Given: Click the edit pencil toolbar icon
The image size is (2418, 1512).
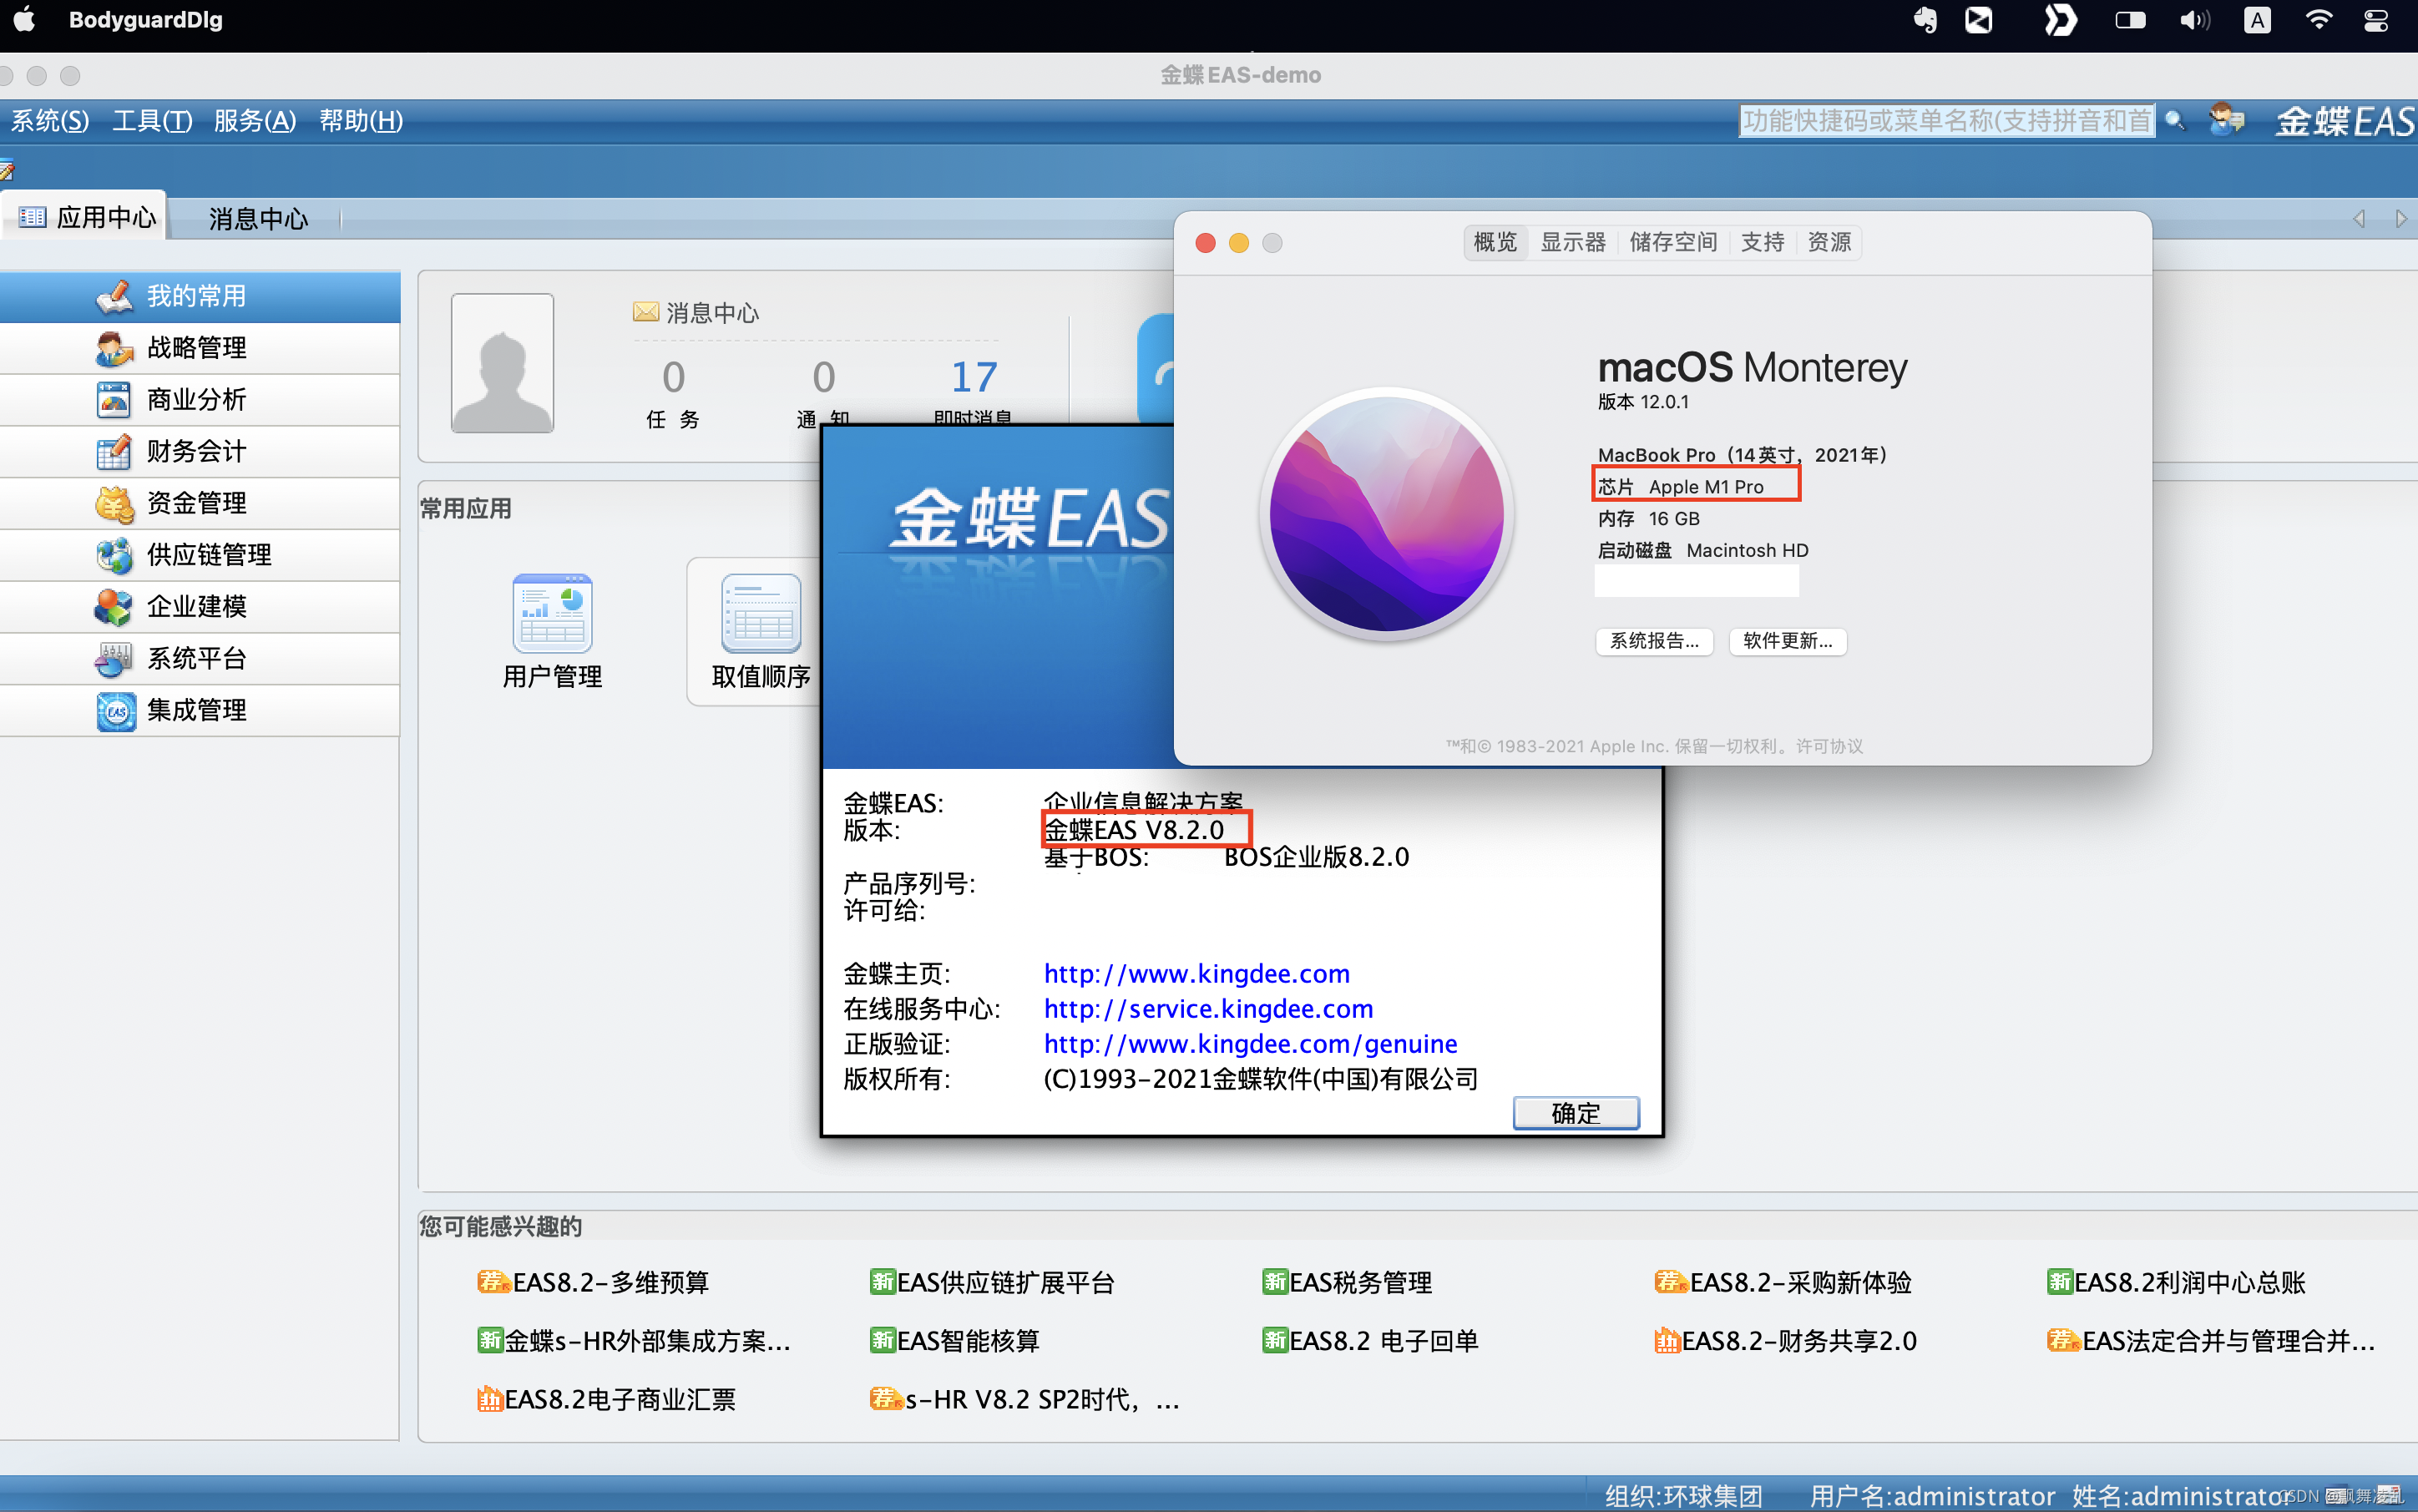Looking at the screenshot, I should tap(7, 170).
